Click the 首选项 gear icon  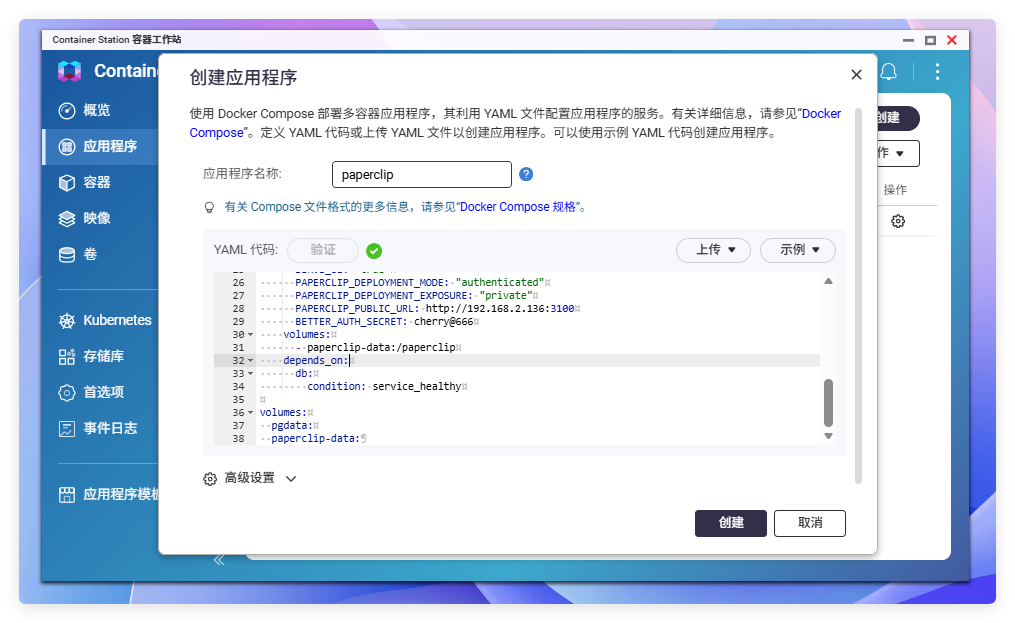click(67, 392)
